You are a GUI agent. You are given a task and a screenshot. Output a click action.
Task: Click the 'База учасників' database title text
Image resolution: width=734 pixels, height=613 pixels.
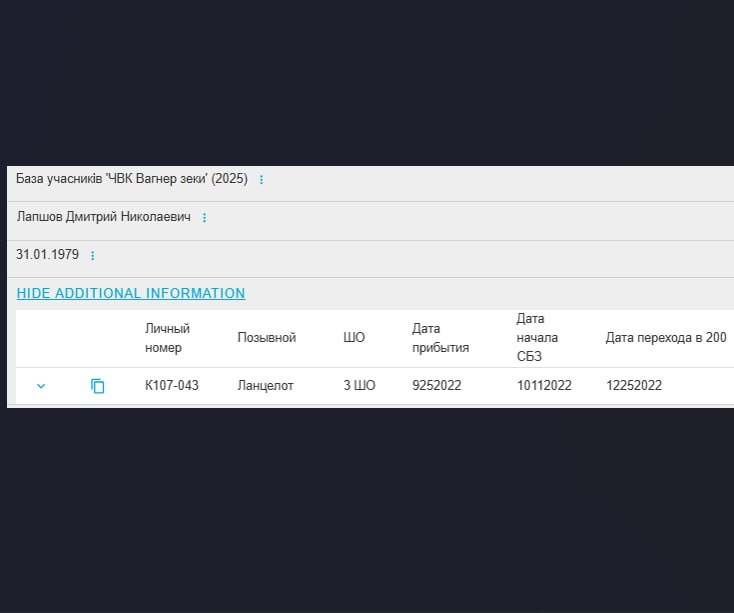[x=131, y=179]
